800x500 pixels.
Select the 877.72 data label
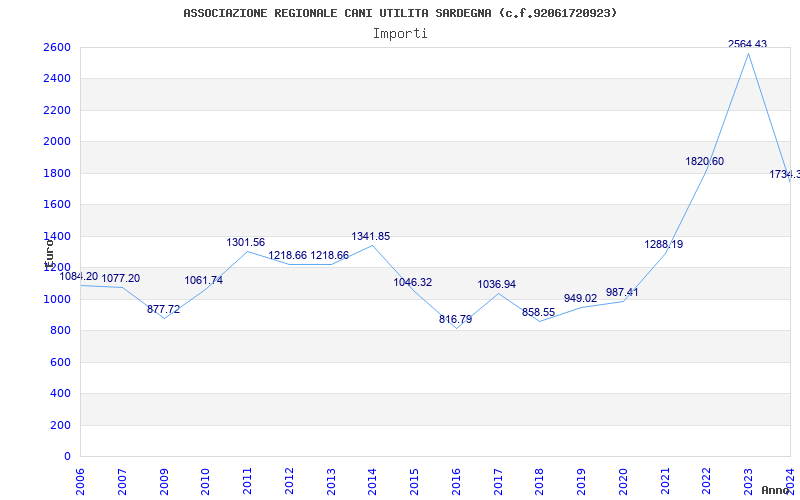click(163, 310)
